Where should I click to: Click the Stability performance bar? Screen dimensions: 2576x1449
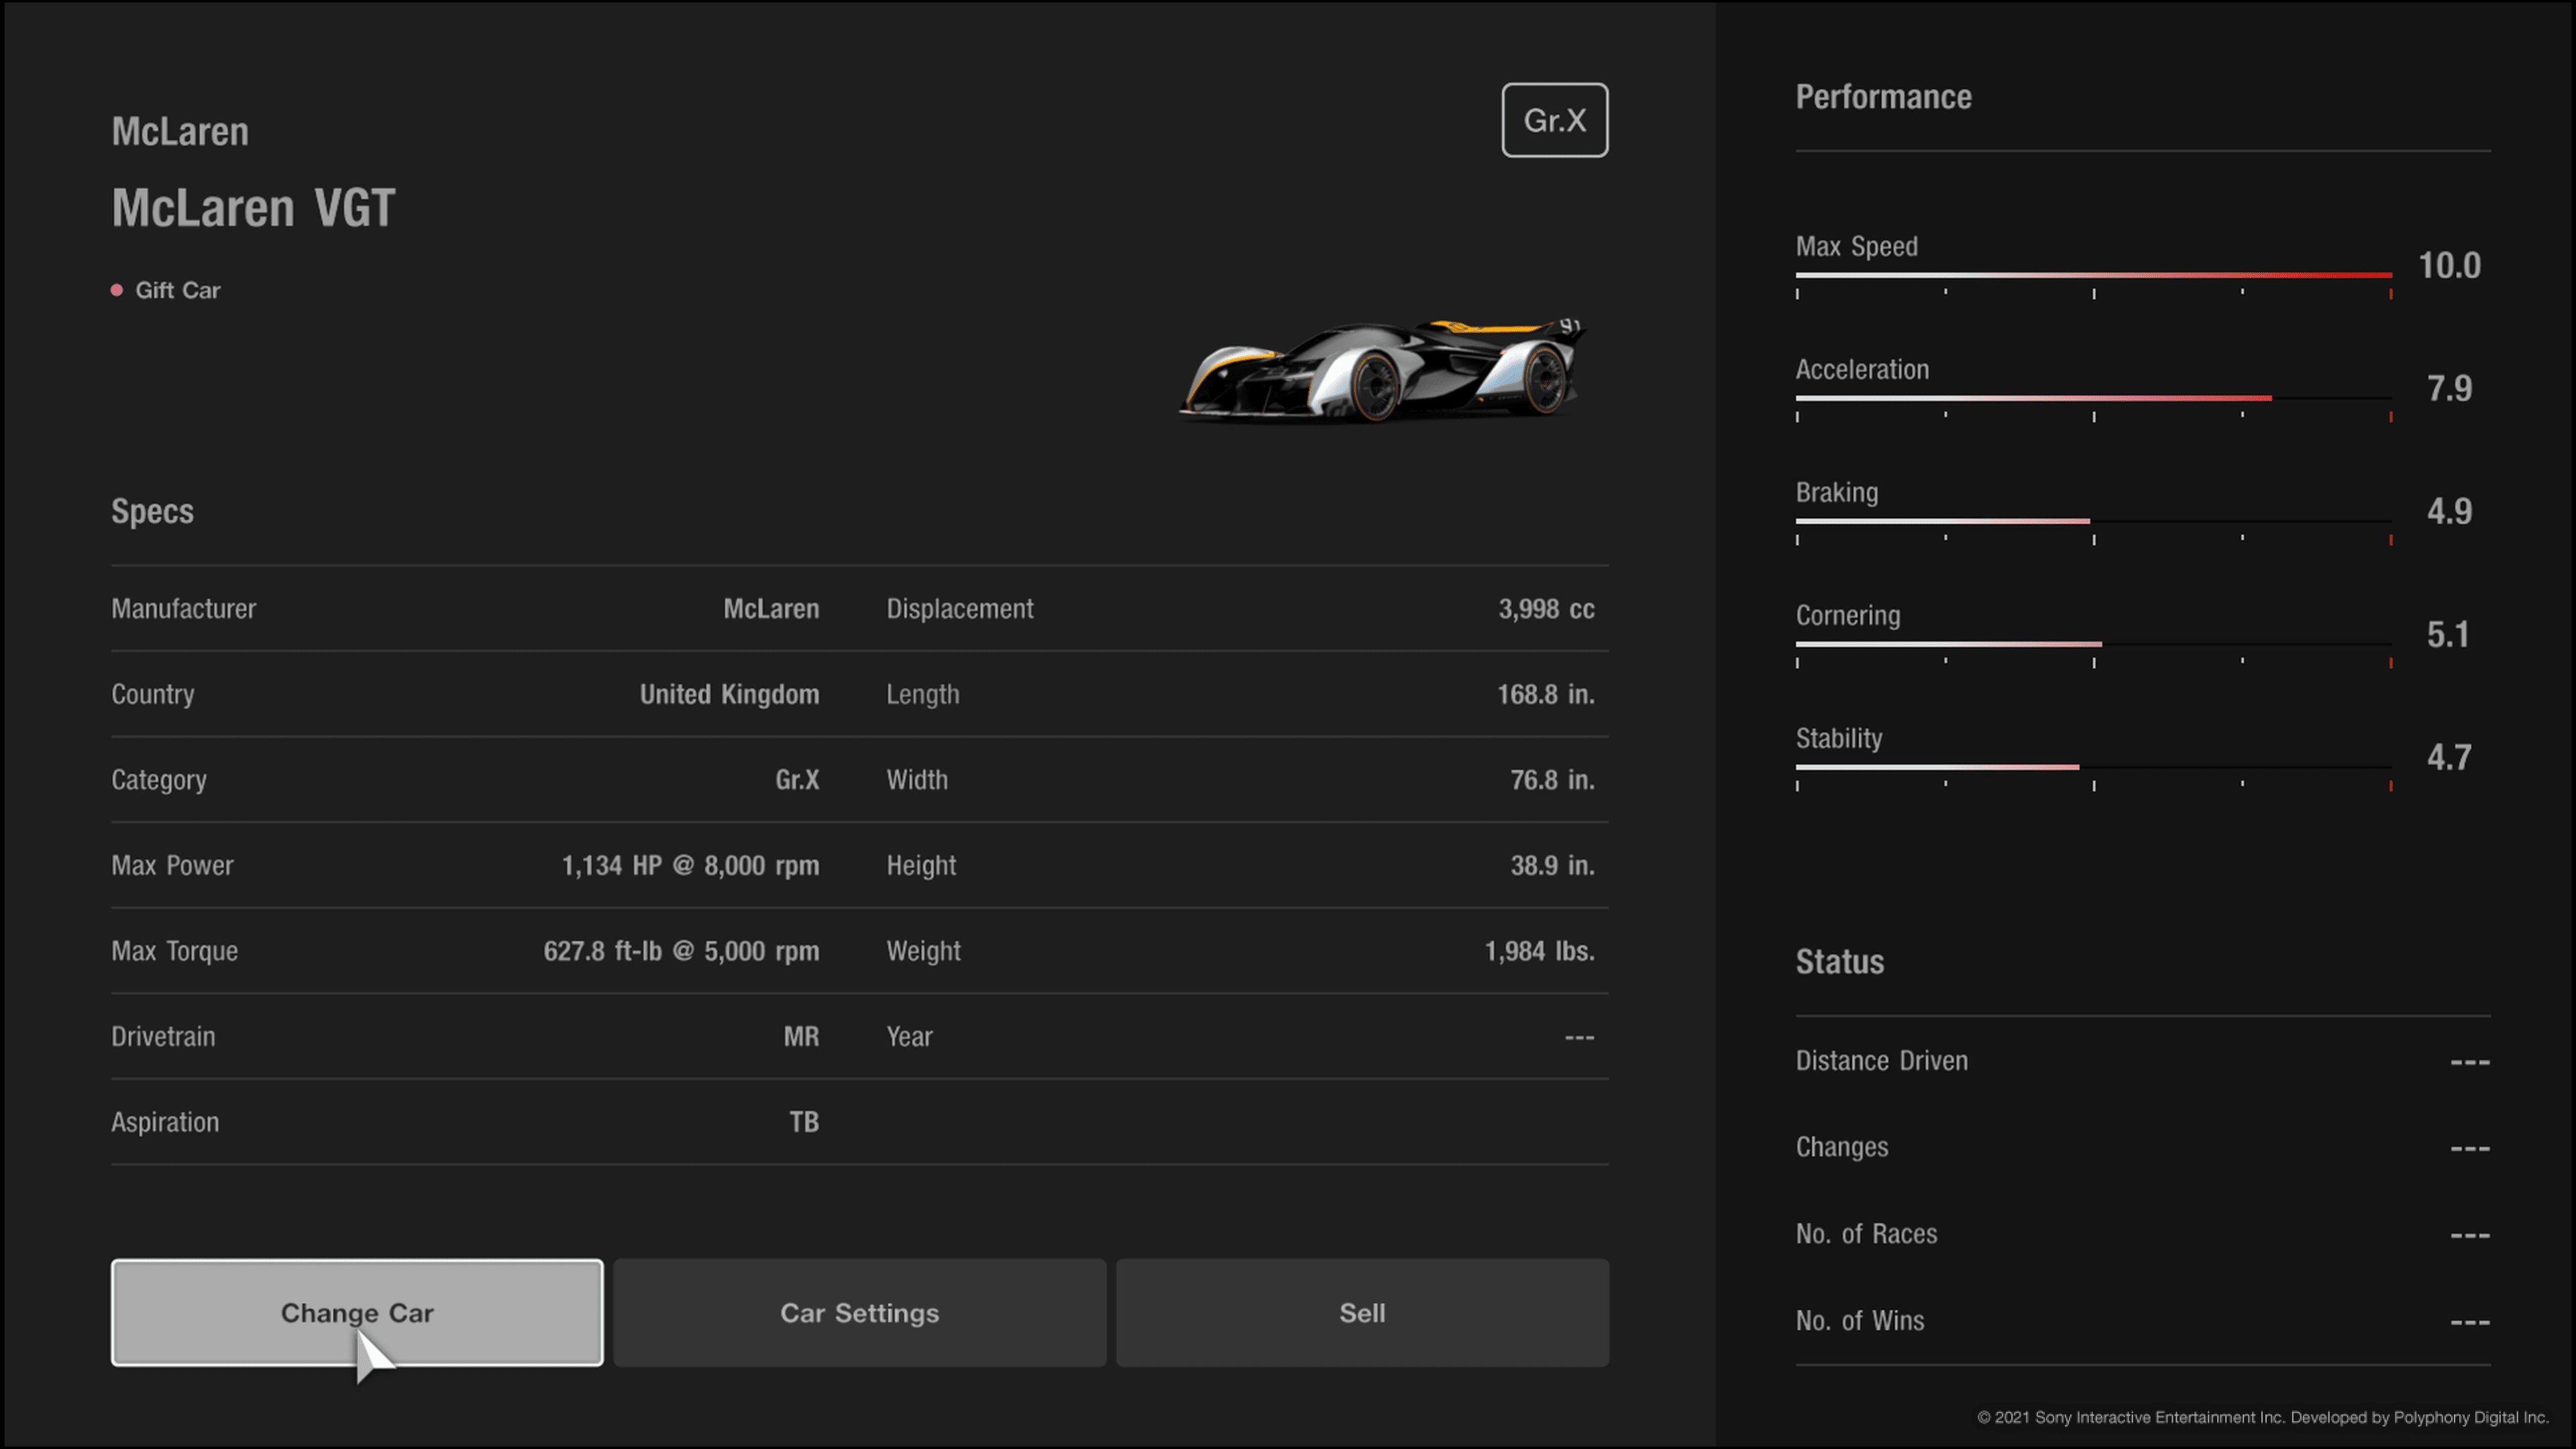pyautogui.click(x=2094, y=767)
